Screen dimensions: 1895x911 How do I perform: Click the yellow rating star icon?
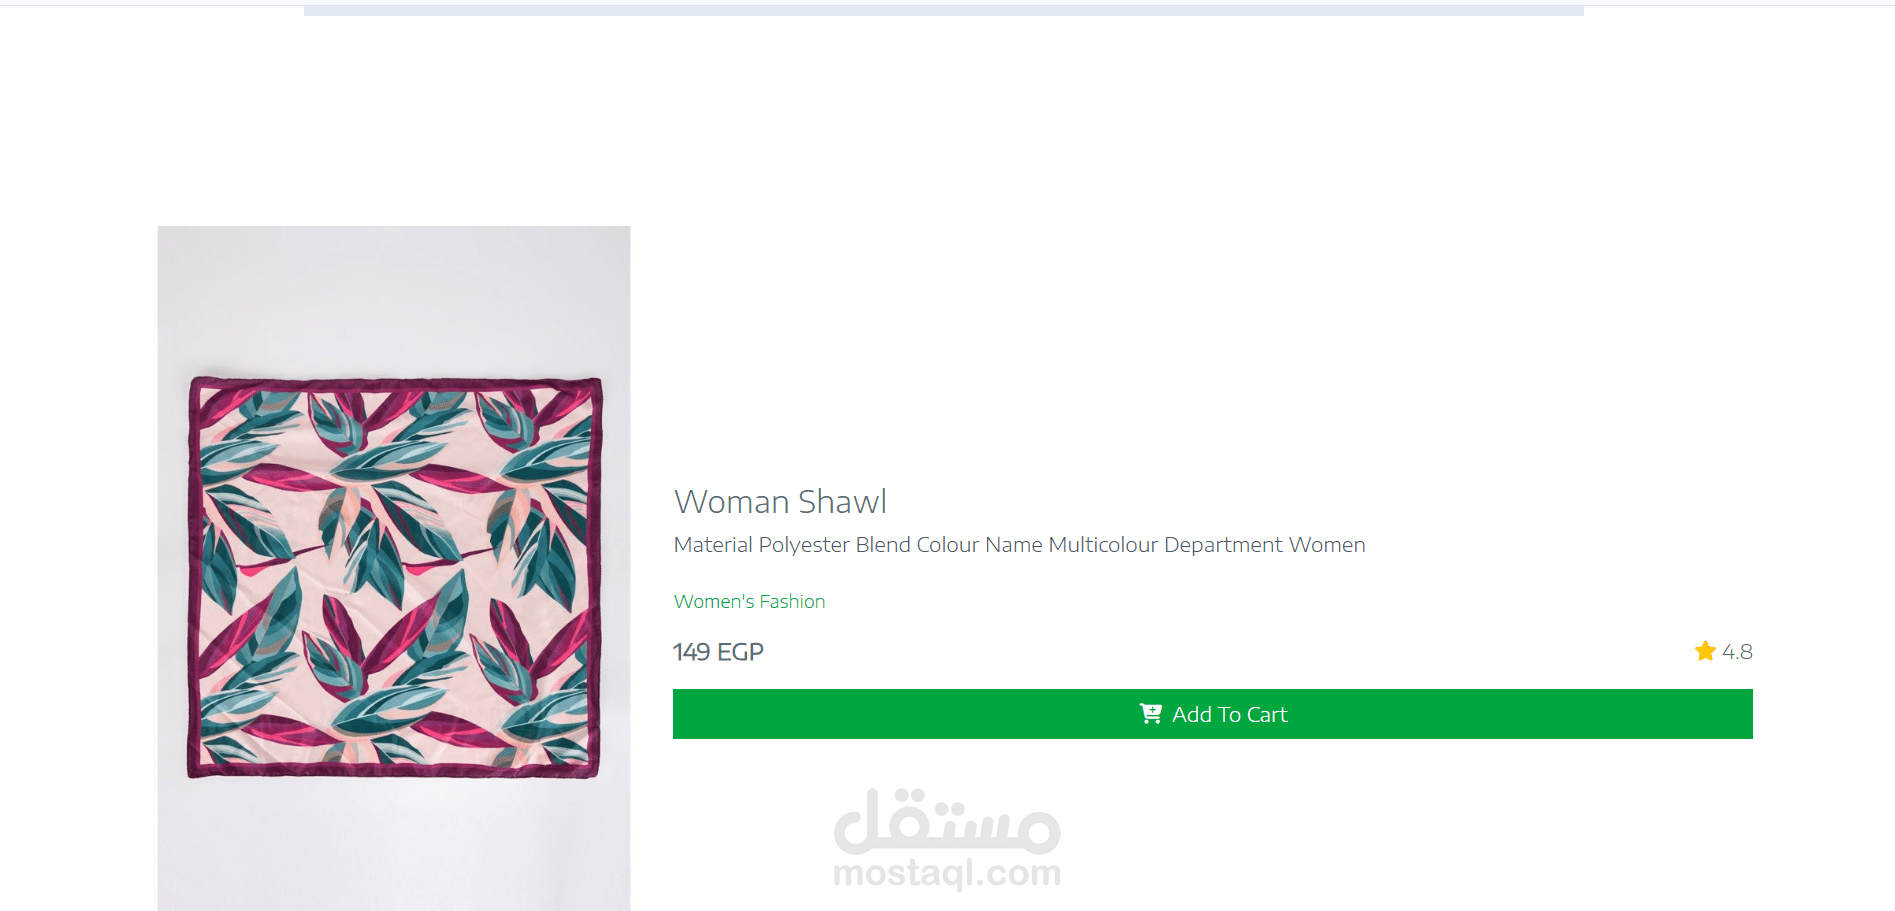[x=1705, y=651]
